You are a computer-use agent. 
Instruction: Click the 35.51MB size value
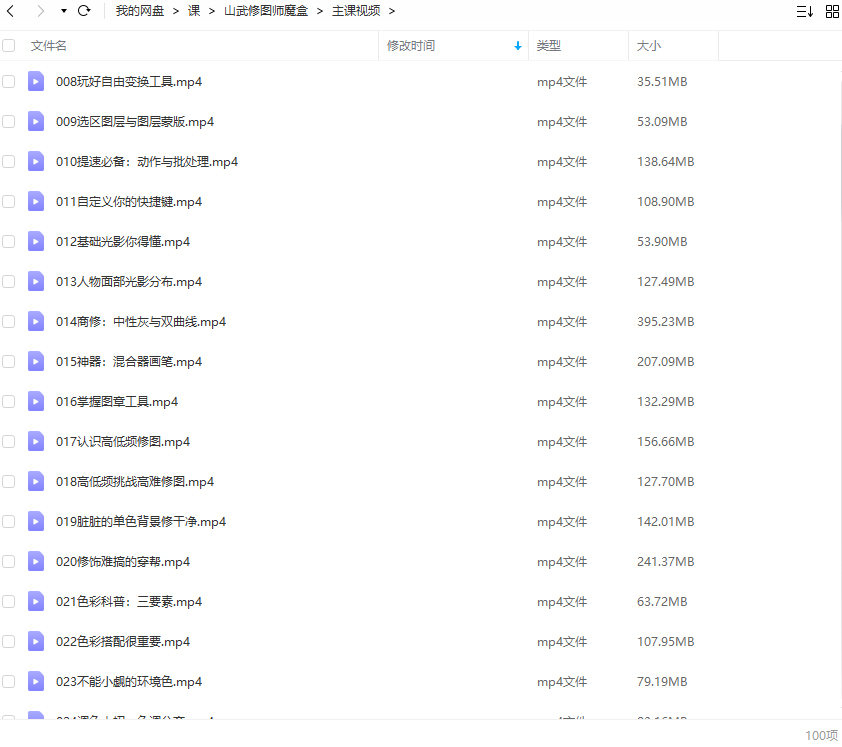pos(662,82)
